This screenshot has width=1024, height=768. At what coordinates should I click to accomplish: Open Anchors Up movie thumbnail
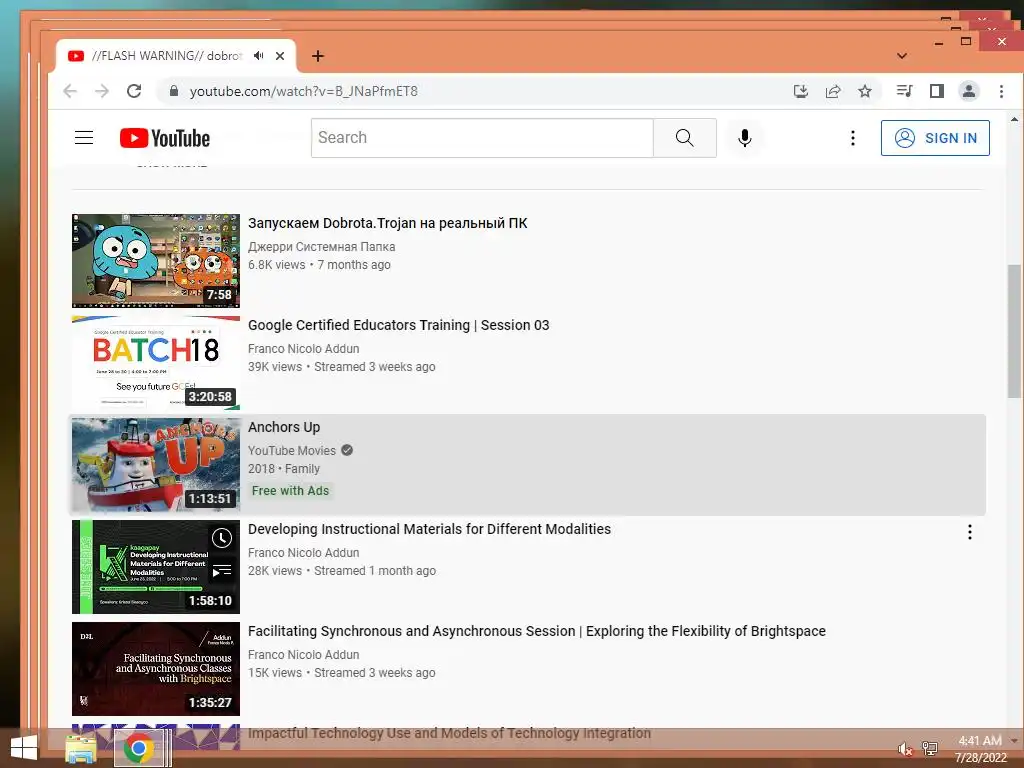[x=155, y=464]
